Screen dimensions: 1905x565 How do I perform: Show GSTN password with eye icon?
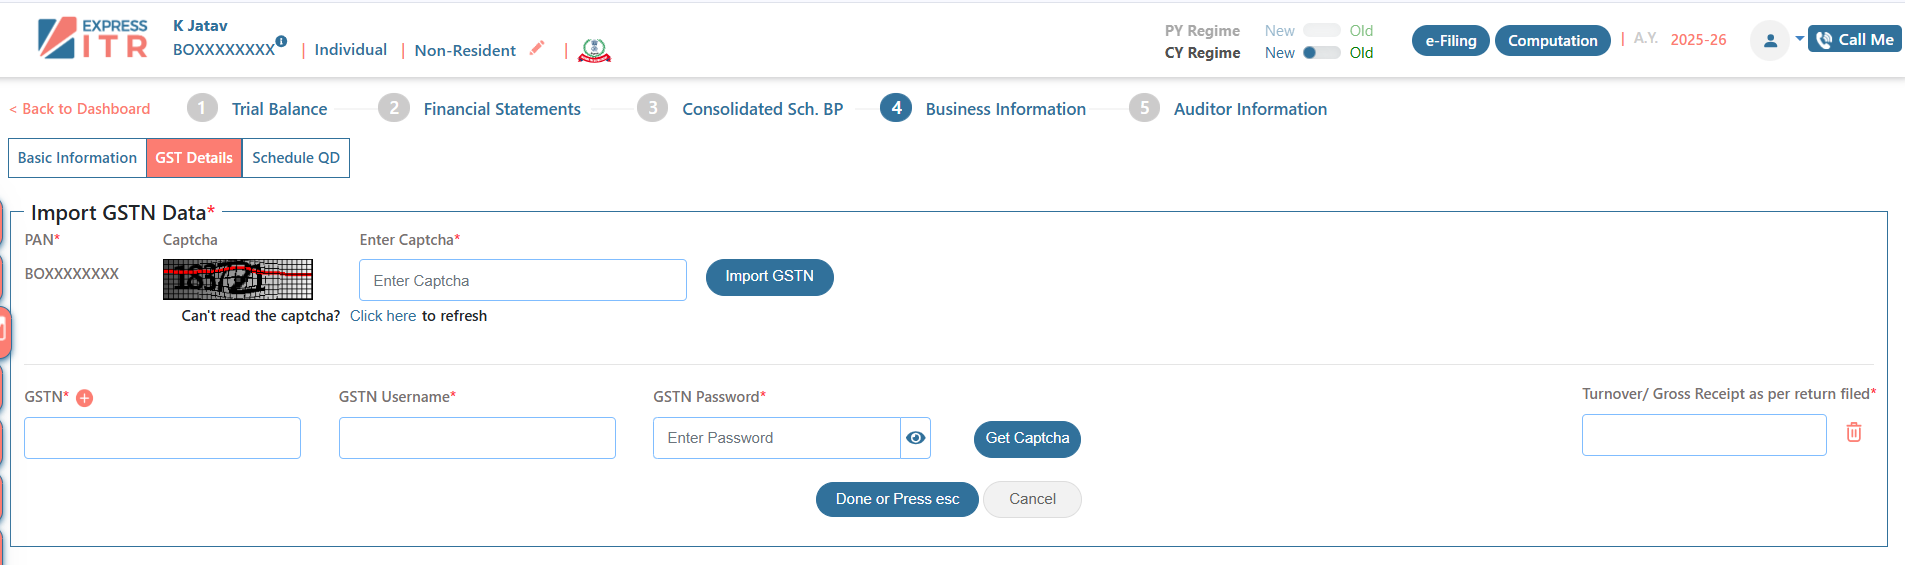915,438
